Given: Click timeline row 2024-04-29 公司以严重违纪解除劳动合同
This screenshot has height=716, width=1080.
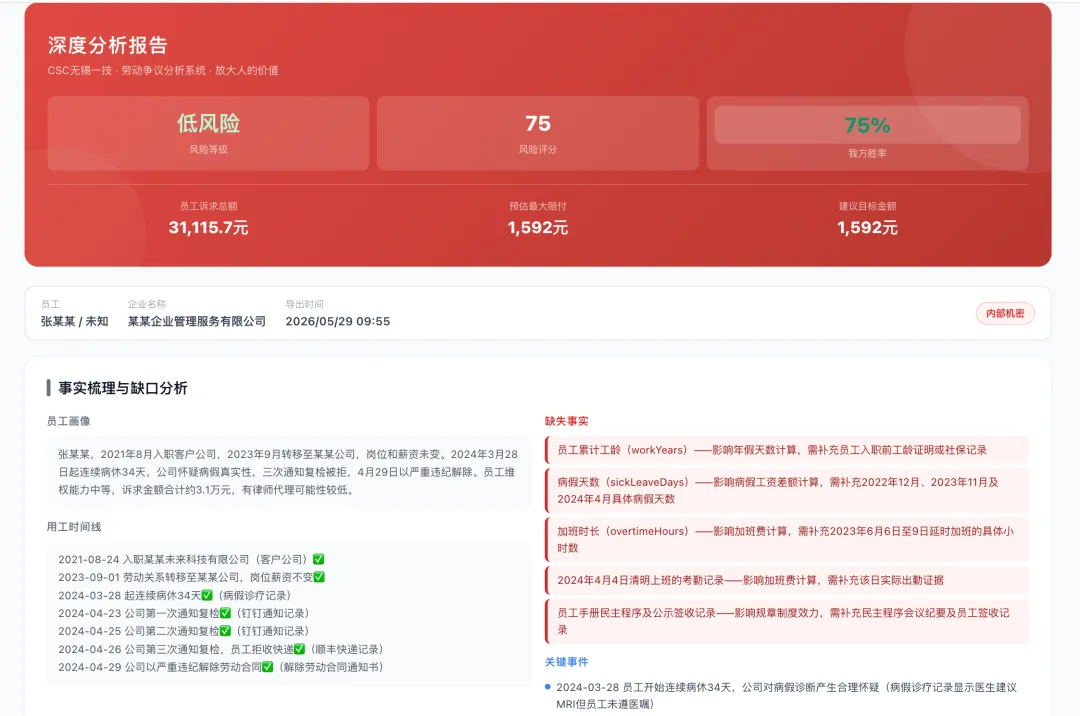Looking at the screenshot, I should tap(221, 667).
